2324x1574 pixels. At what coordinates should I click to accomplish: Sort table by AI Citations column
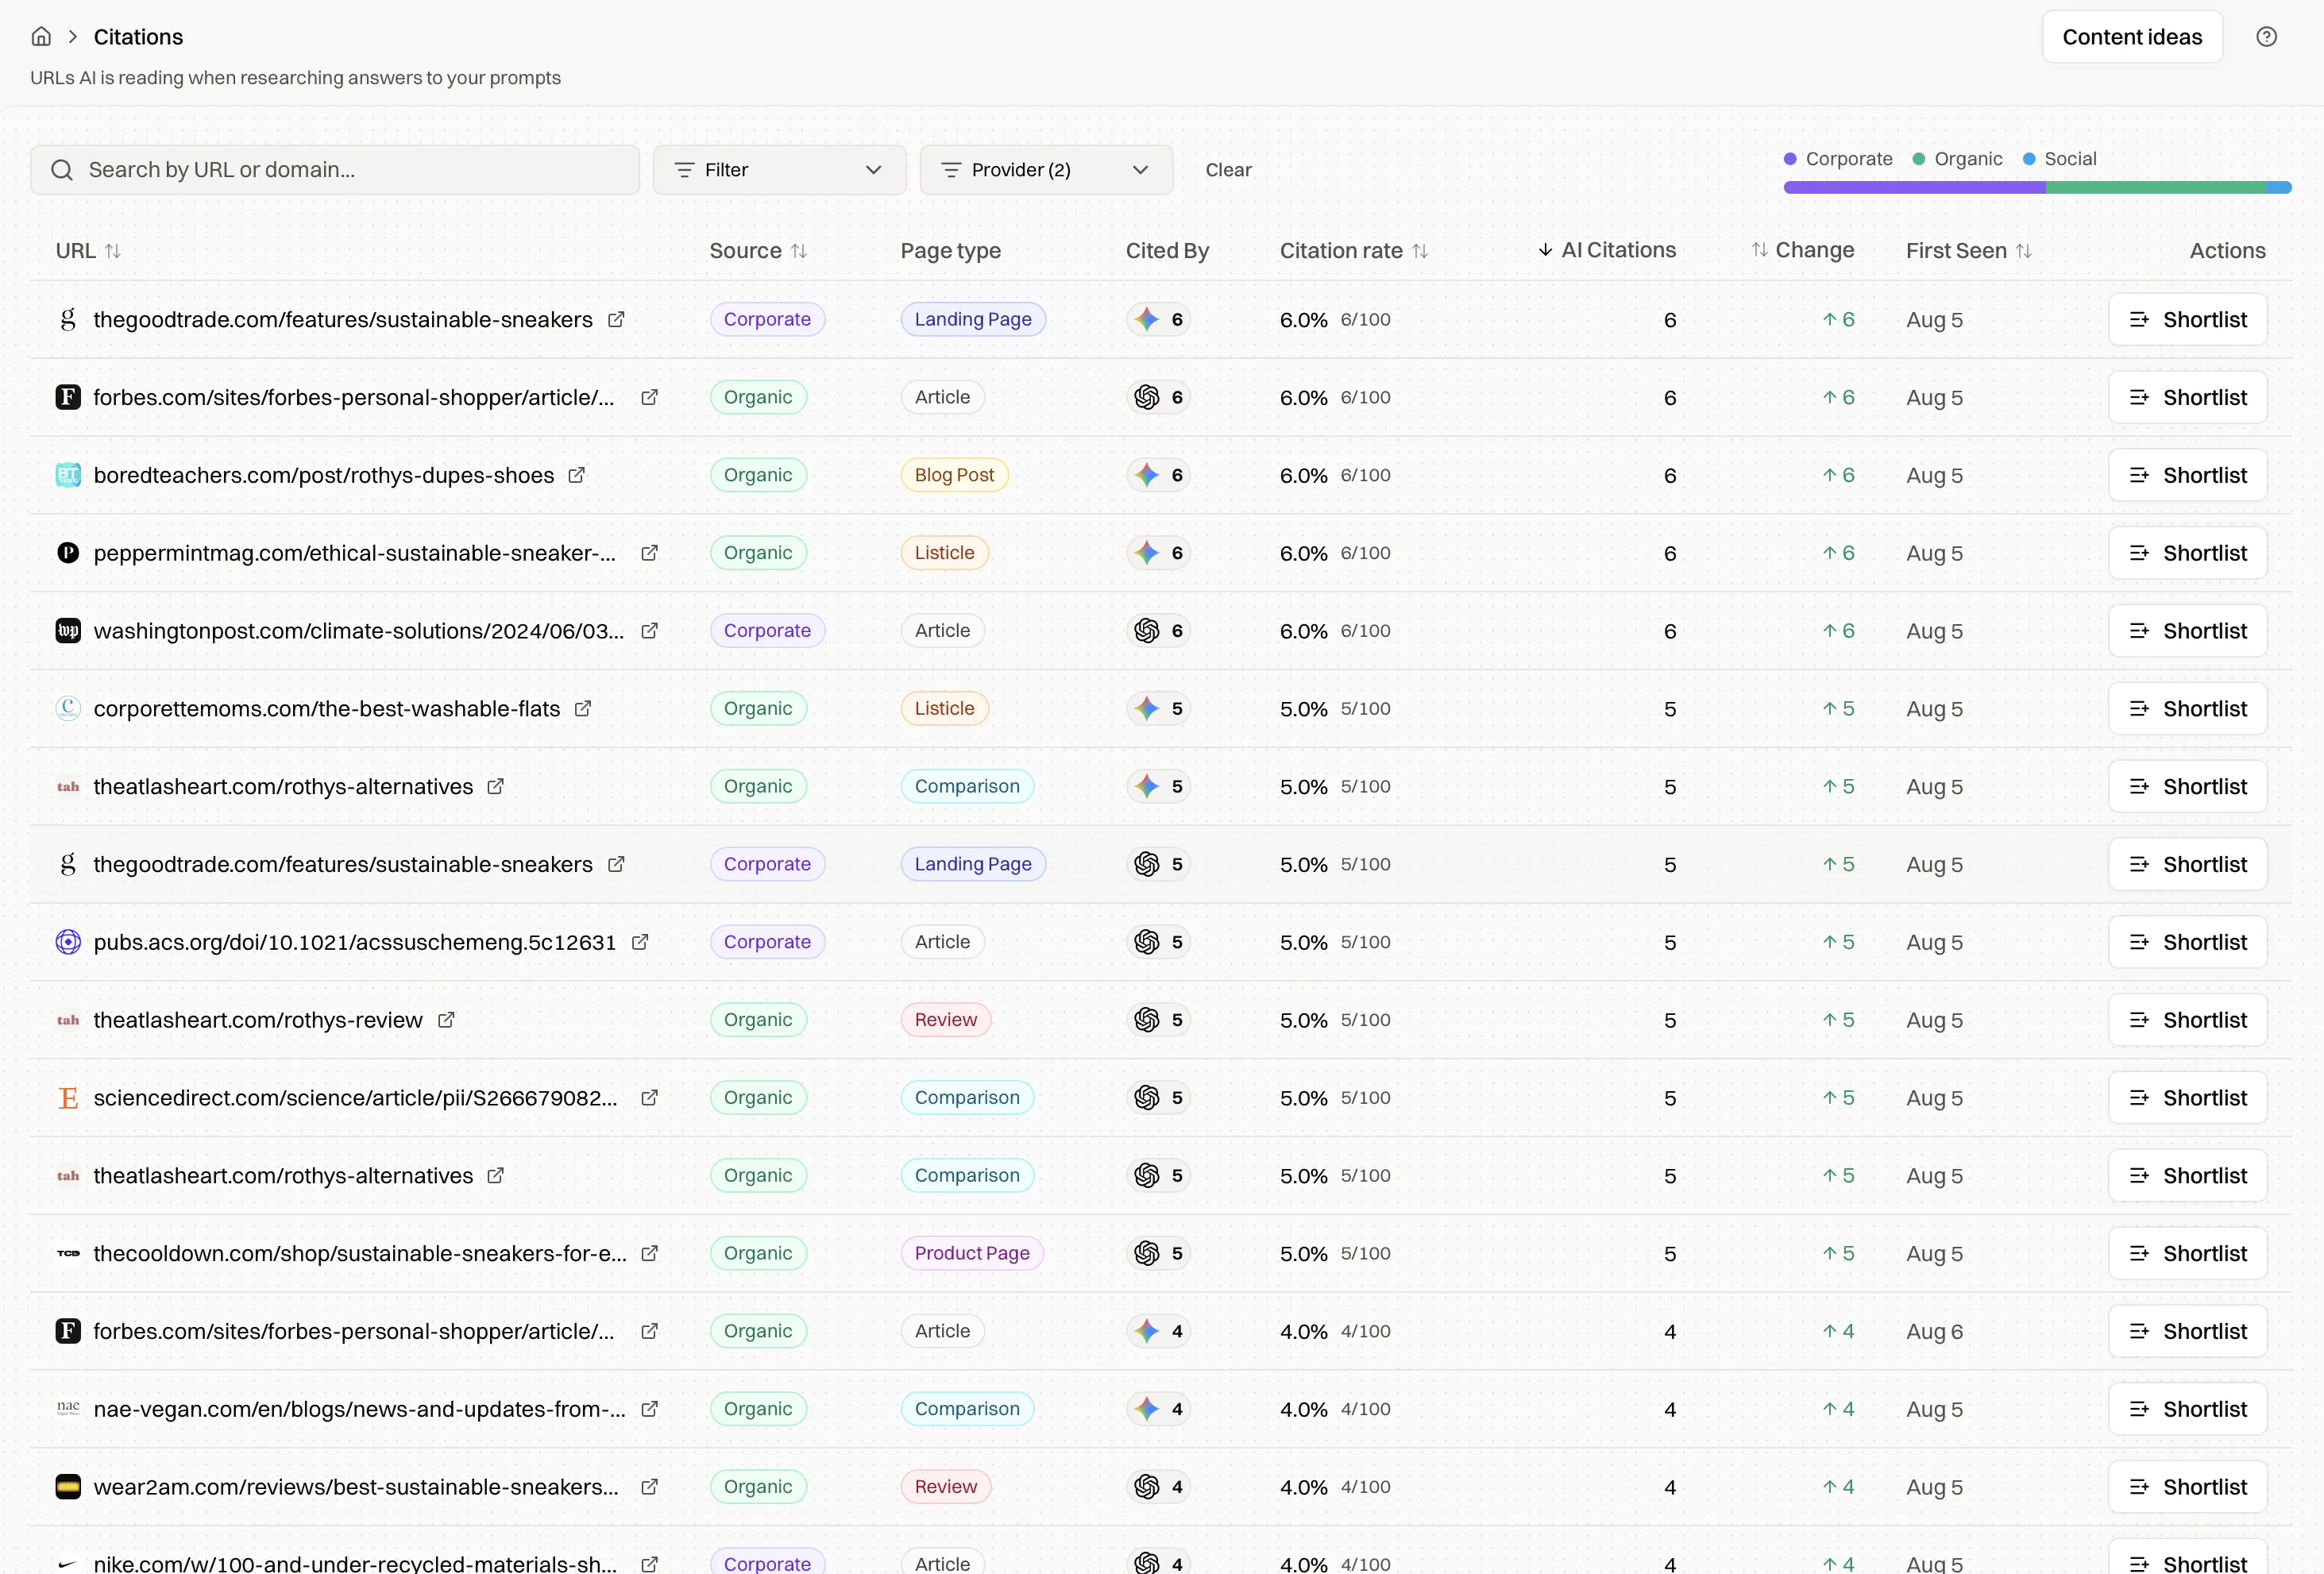point(1606,250)
